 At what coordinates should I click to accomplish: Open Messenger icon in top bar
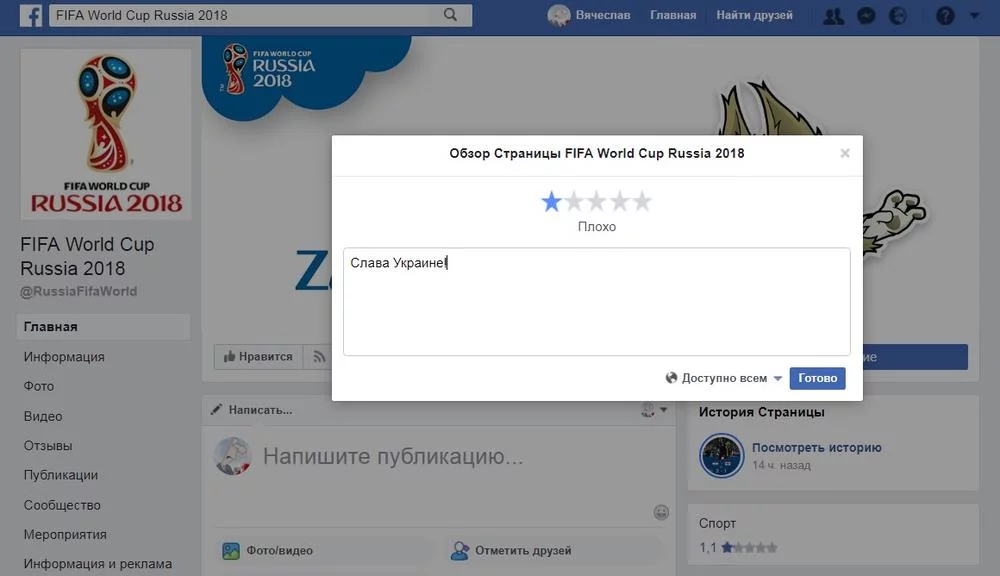[866, 16]
